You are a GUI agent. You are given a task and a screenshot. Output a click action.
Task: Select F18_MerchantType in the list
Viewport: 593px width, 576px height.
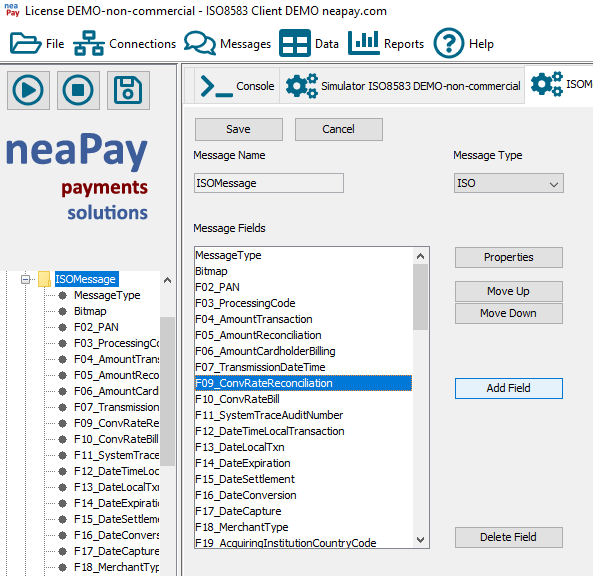(x=303, y=527)
